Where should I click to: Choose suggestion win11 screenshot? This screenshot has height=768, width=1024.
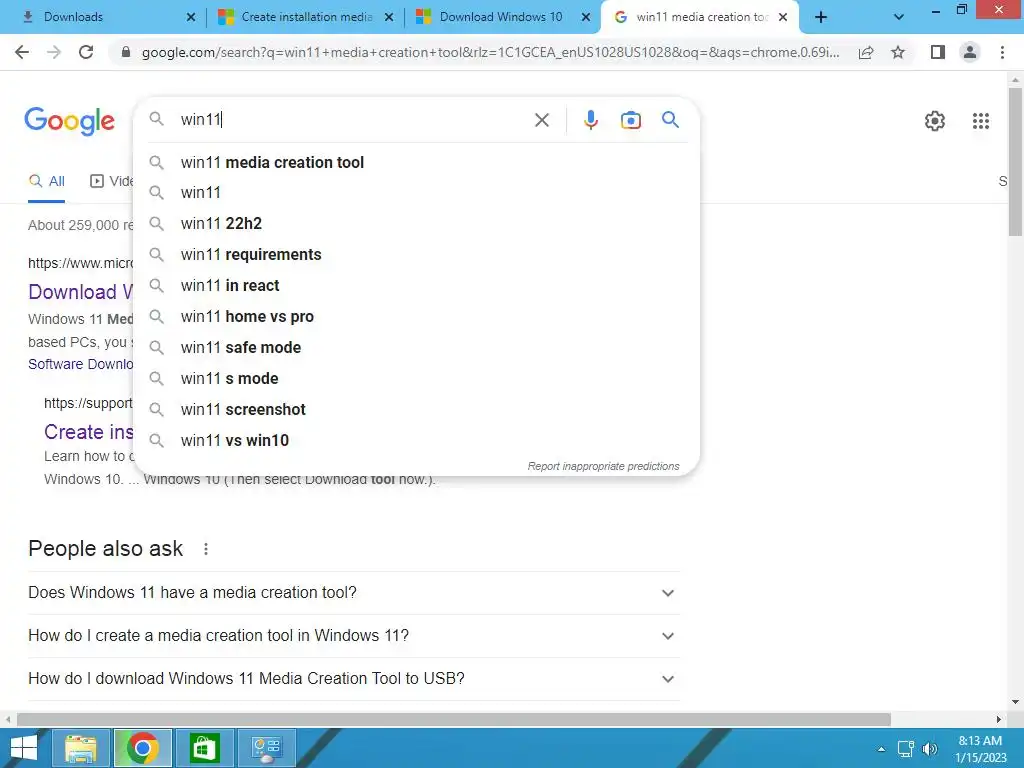tap(416, 409)
